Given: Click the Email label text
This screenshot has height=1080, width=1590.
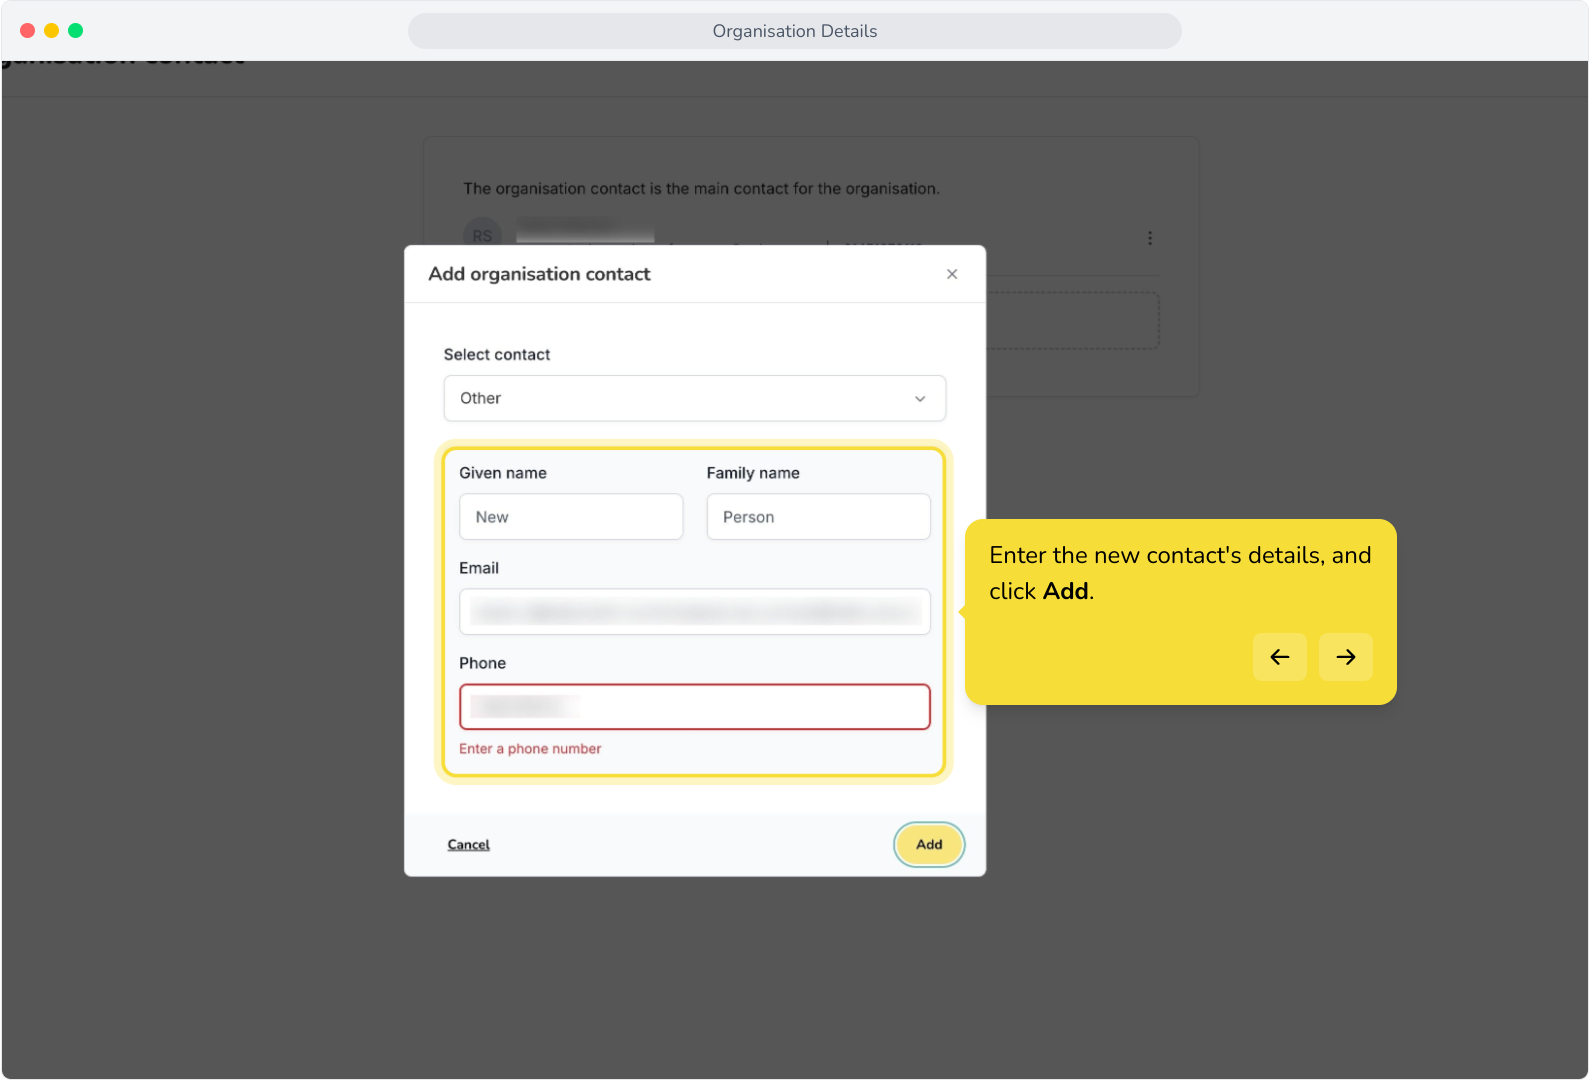Looking at the screenshot, I should point(479,568).
